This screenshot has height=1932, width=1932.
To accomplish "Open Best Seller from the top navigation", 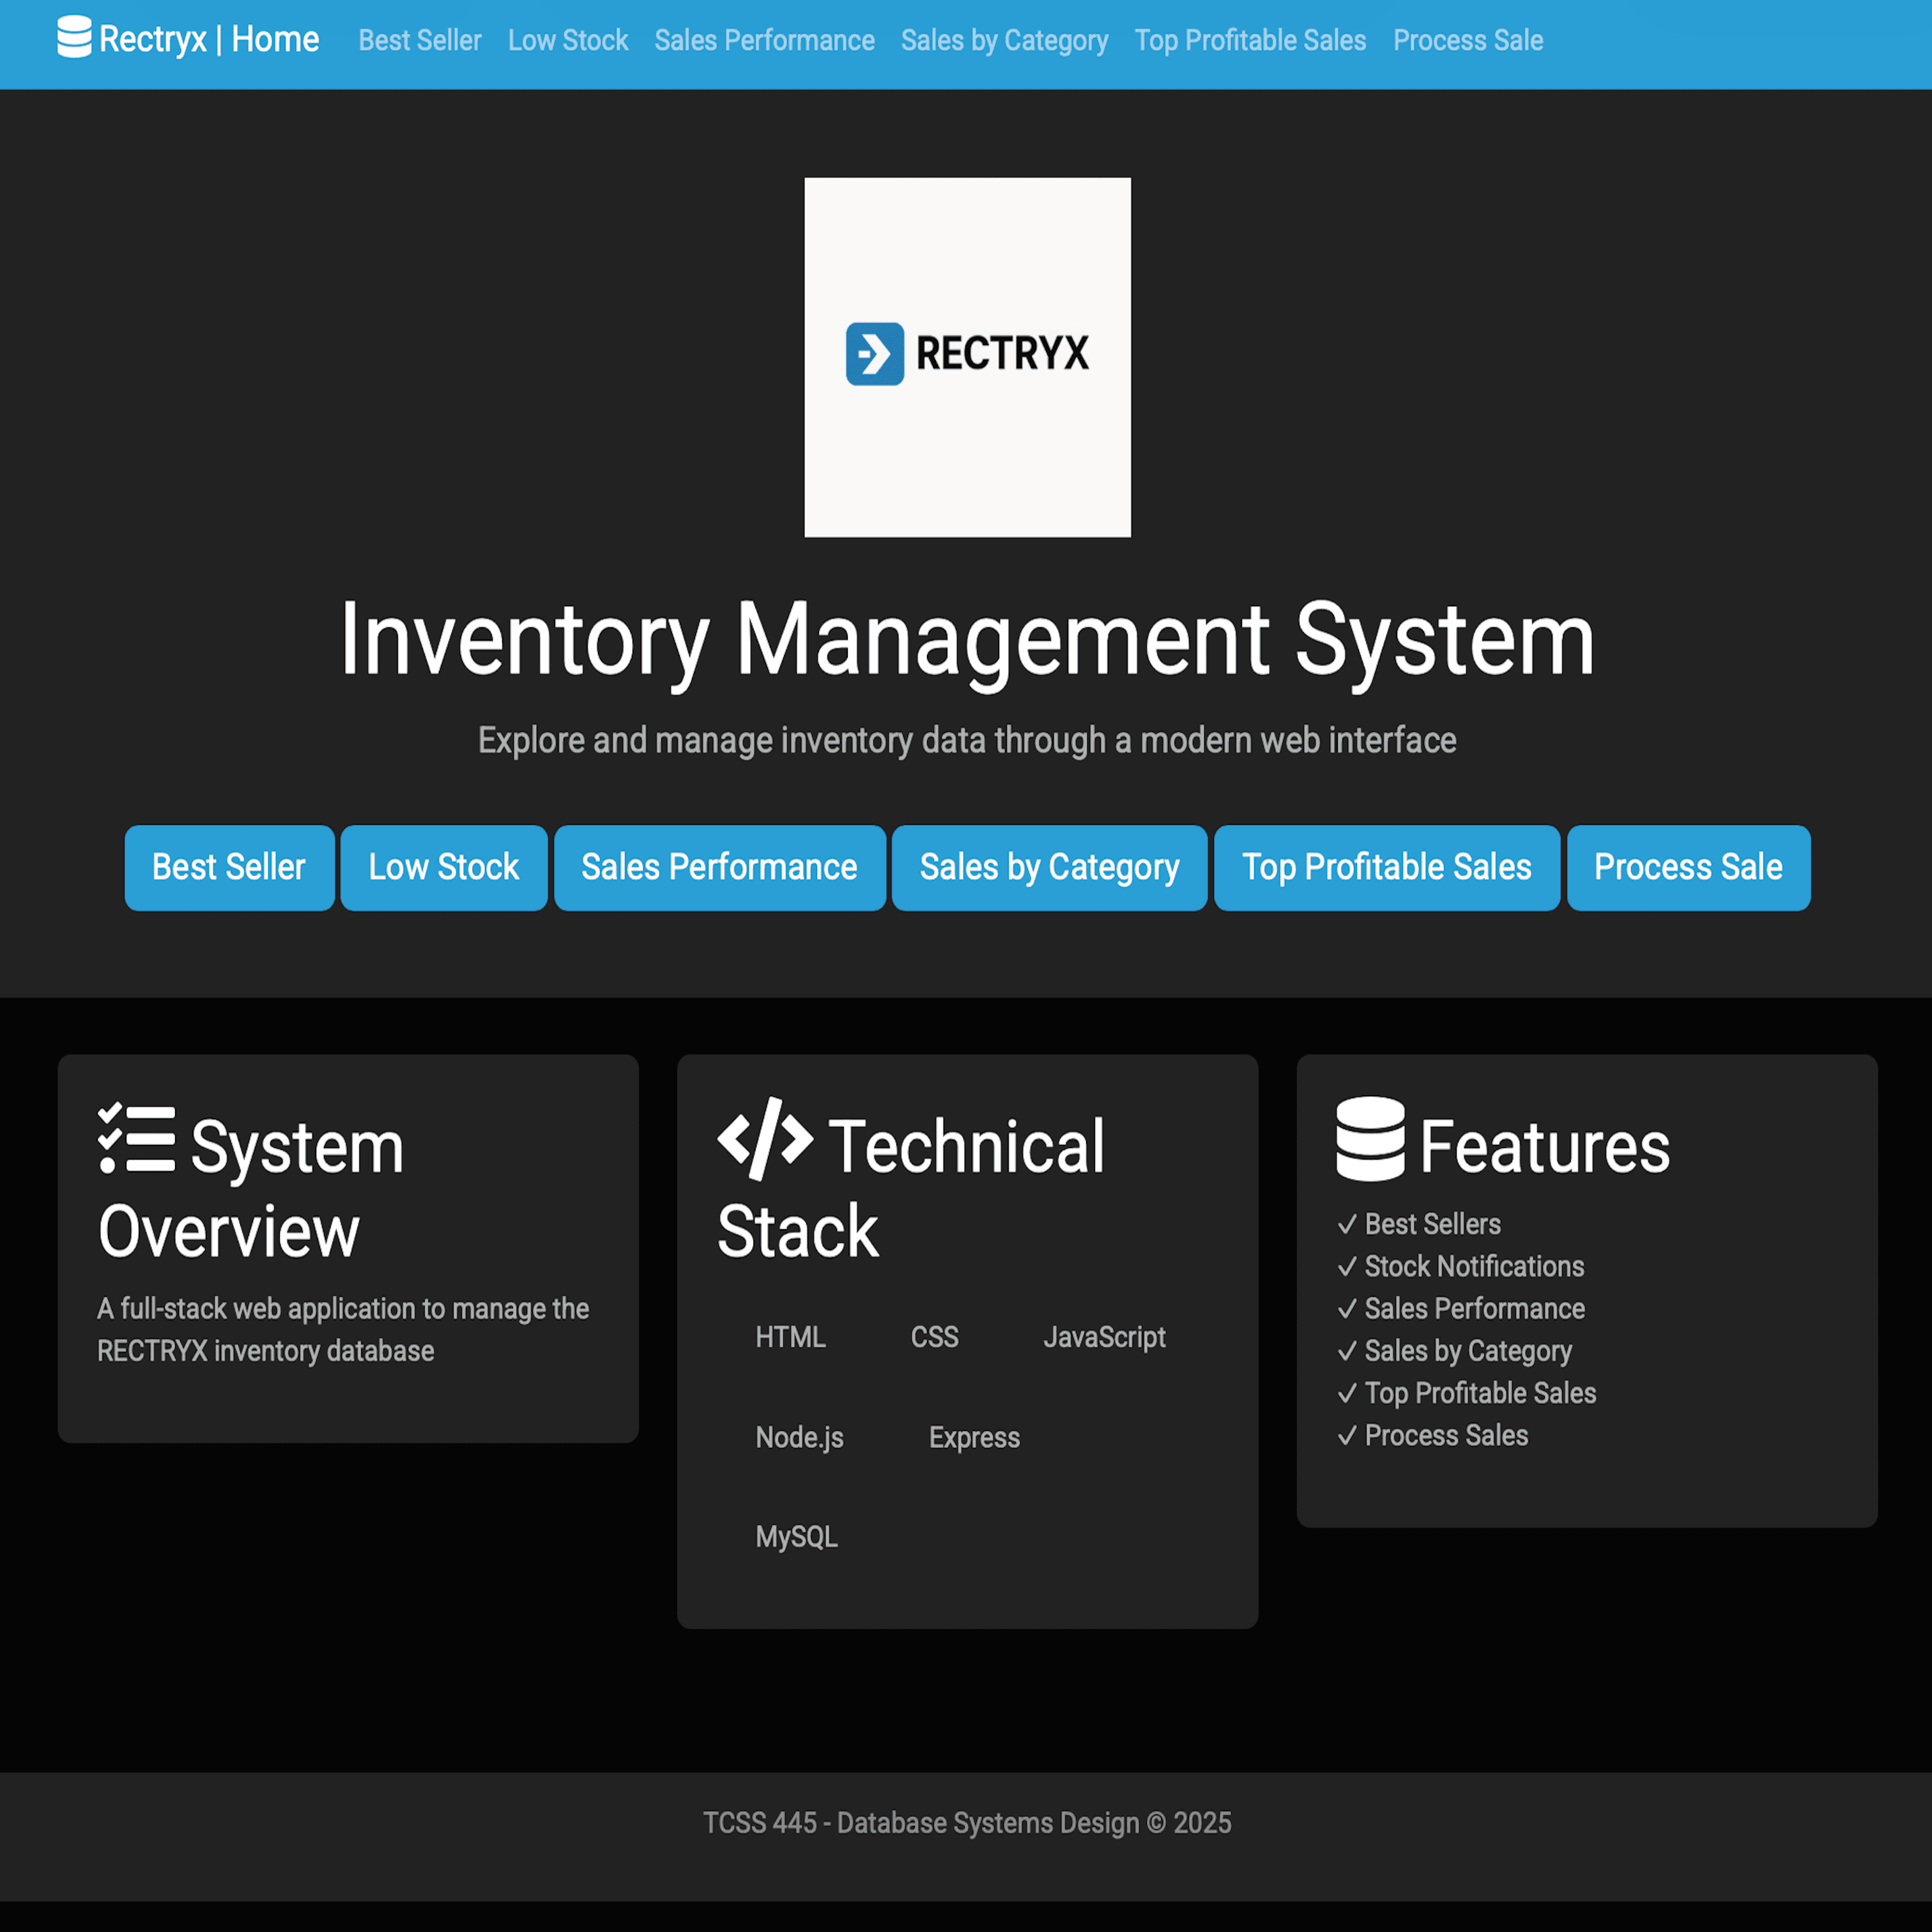I will pos(419,41).
